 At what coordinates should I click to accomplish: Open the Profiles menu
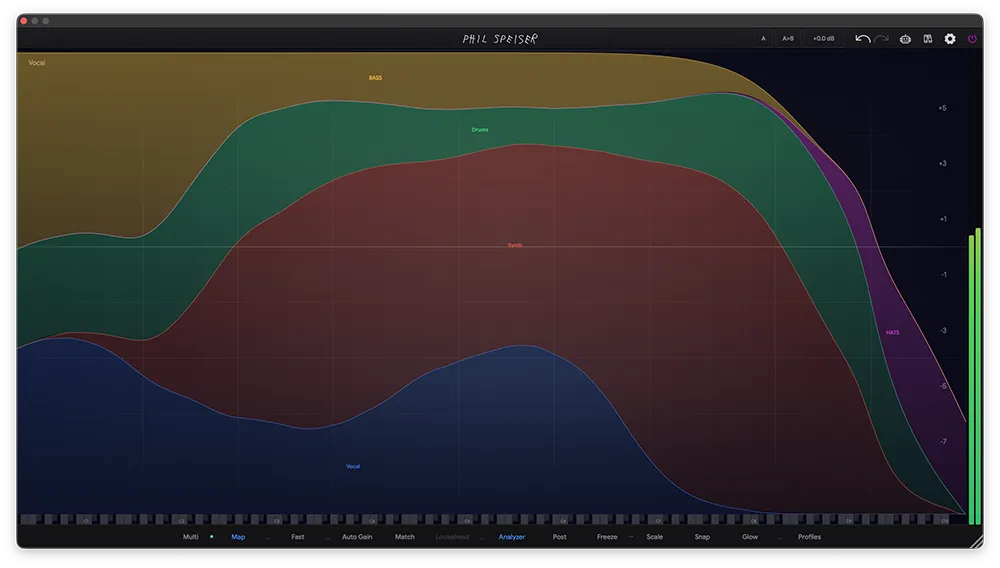point(809,537)
